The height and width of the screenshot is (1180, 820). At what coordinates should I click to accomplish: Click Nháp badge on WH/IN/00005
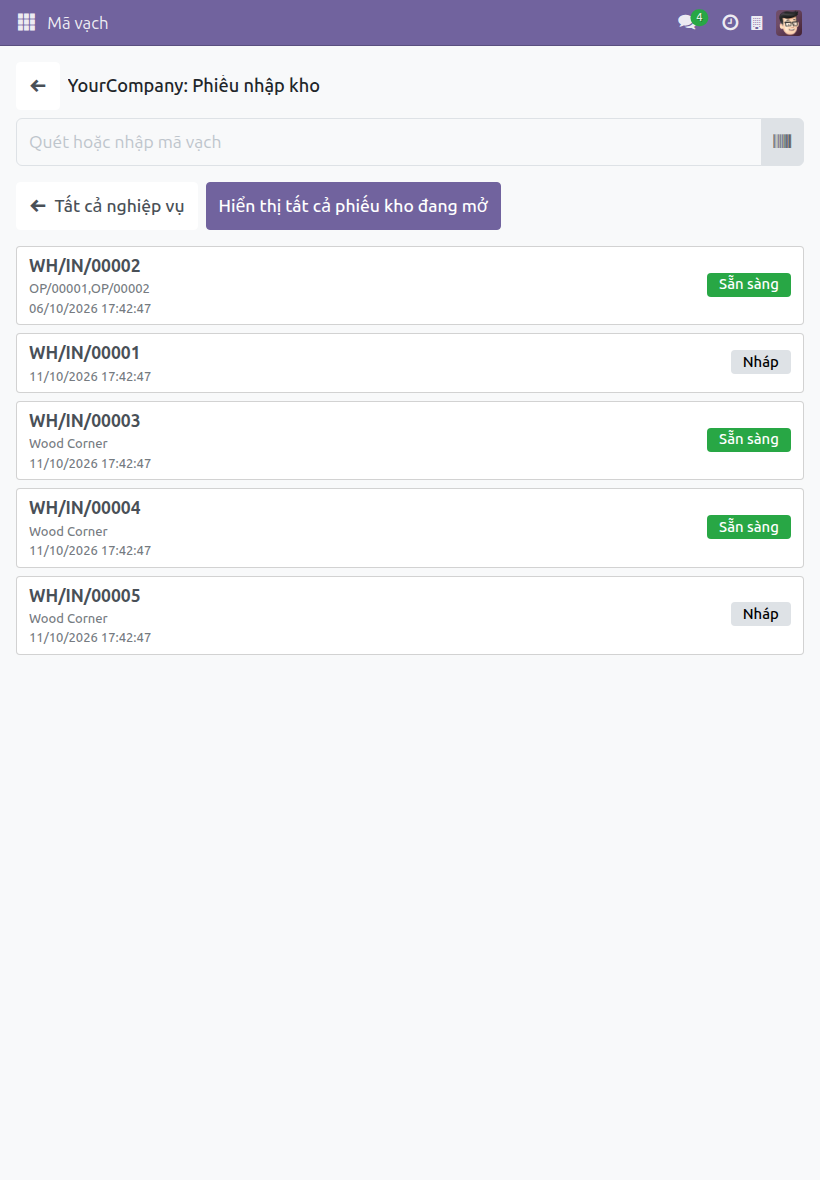(x=761, y=614)
